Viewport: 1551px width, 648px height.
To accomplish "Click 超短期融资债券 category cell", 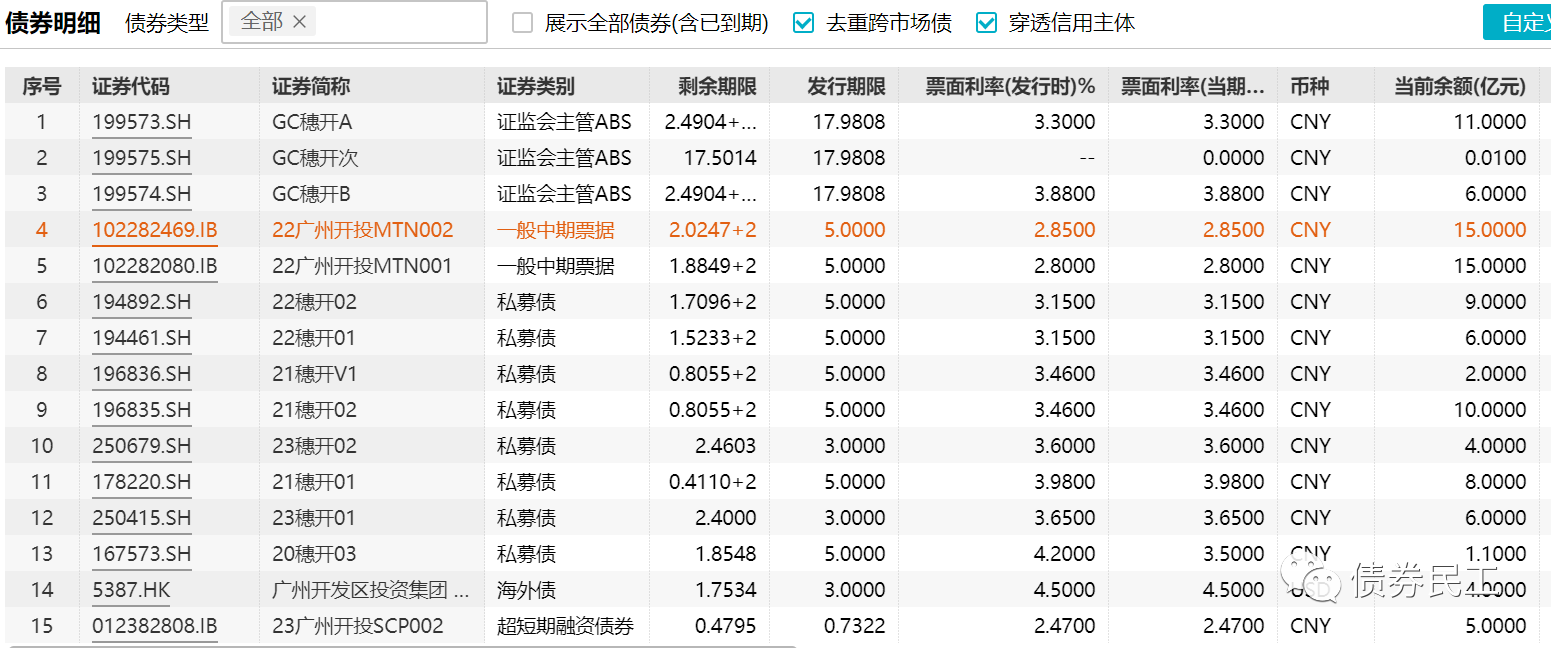I will pyautogui.click(x=565, y=626).
